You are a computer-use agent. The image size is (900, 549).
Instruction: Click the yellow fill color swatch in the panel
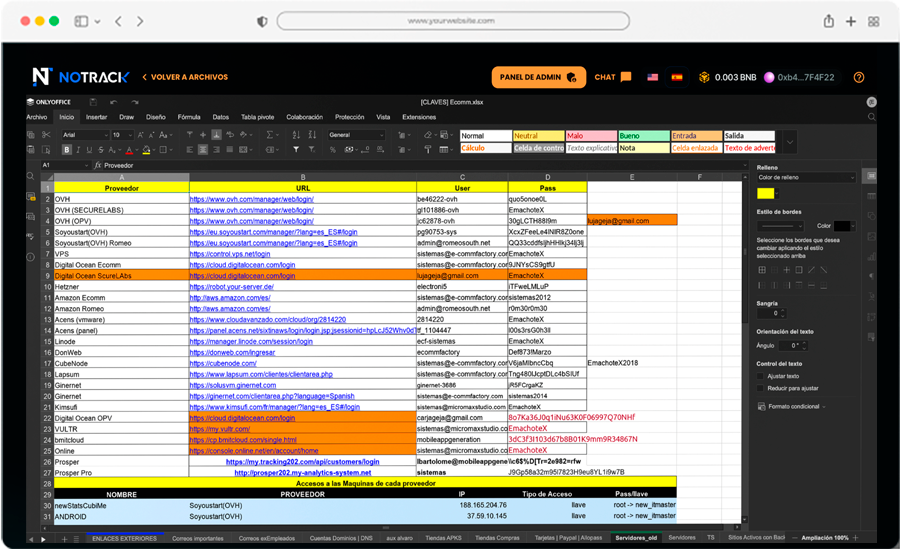coord(765,194)
